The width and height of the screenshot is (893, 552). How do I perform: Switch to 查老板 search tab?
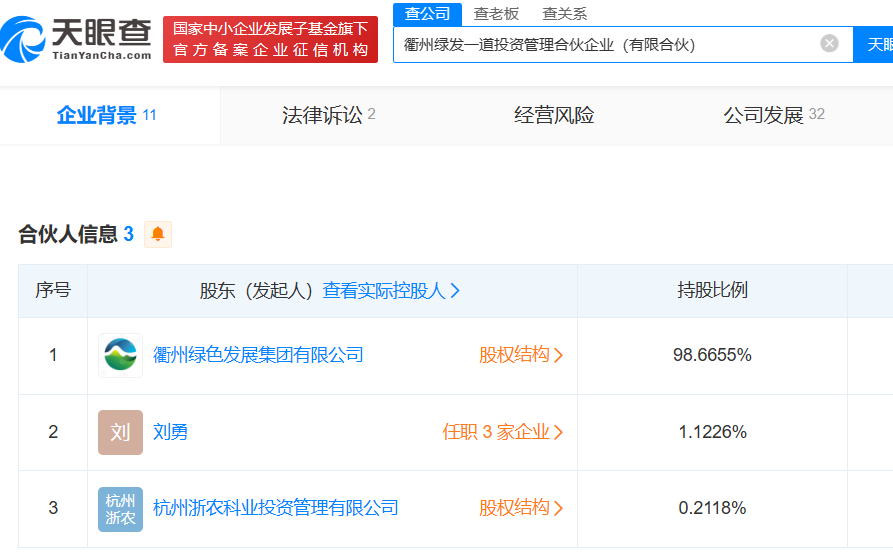pos(496,14)
